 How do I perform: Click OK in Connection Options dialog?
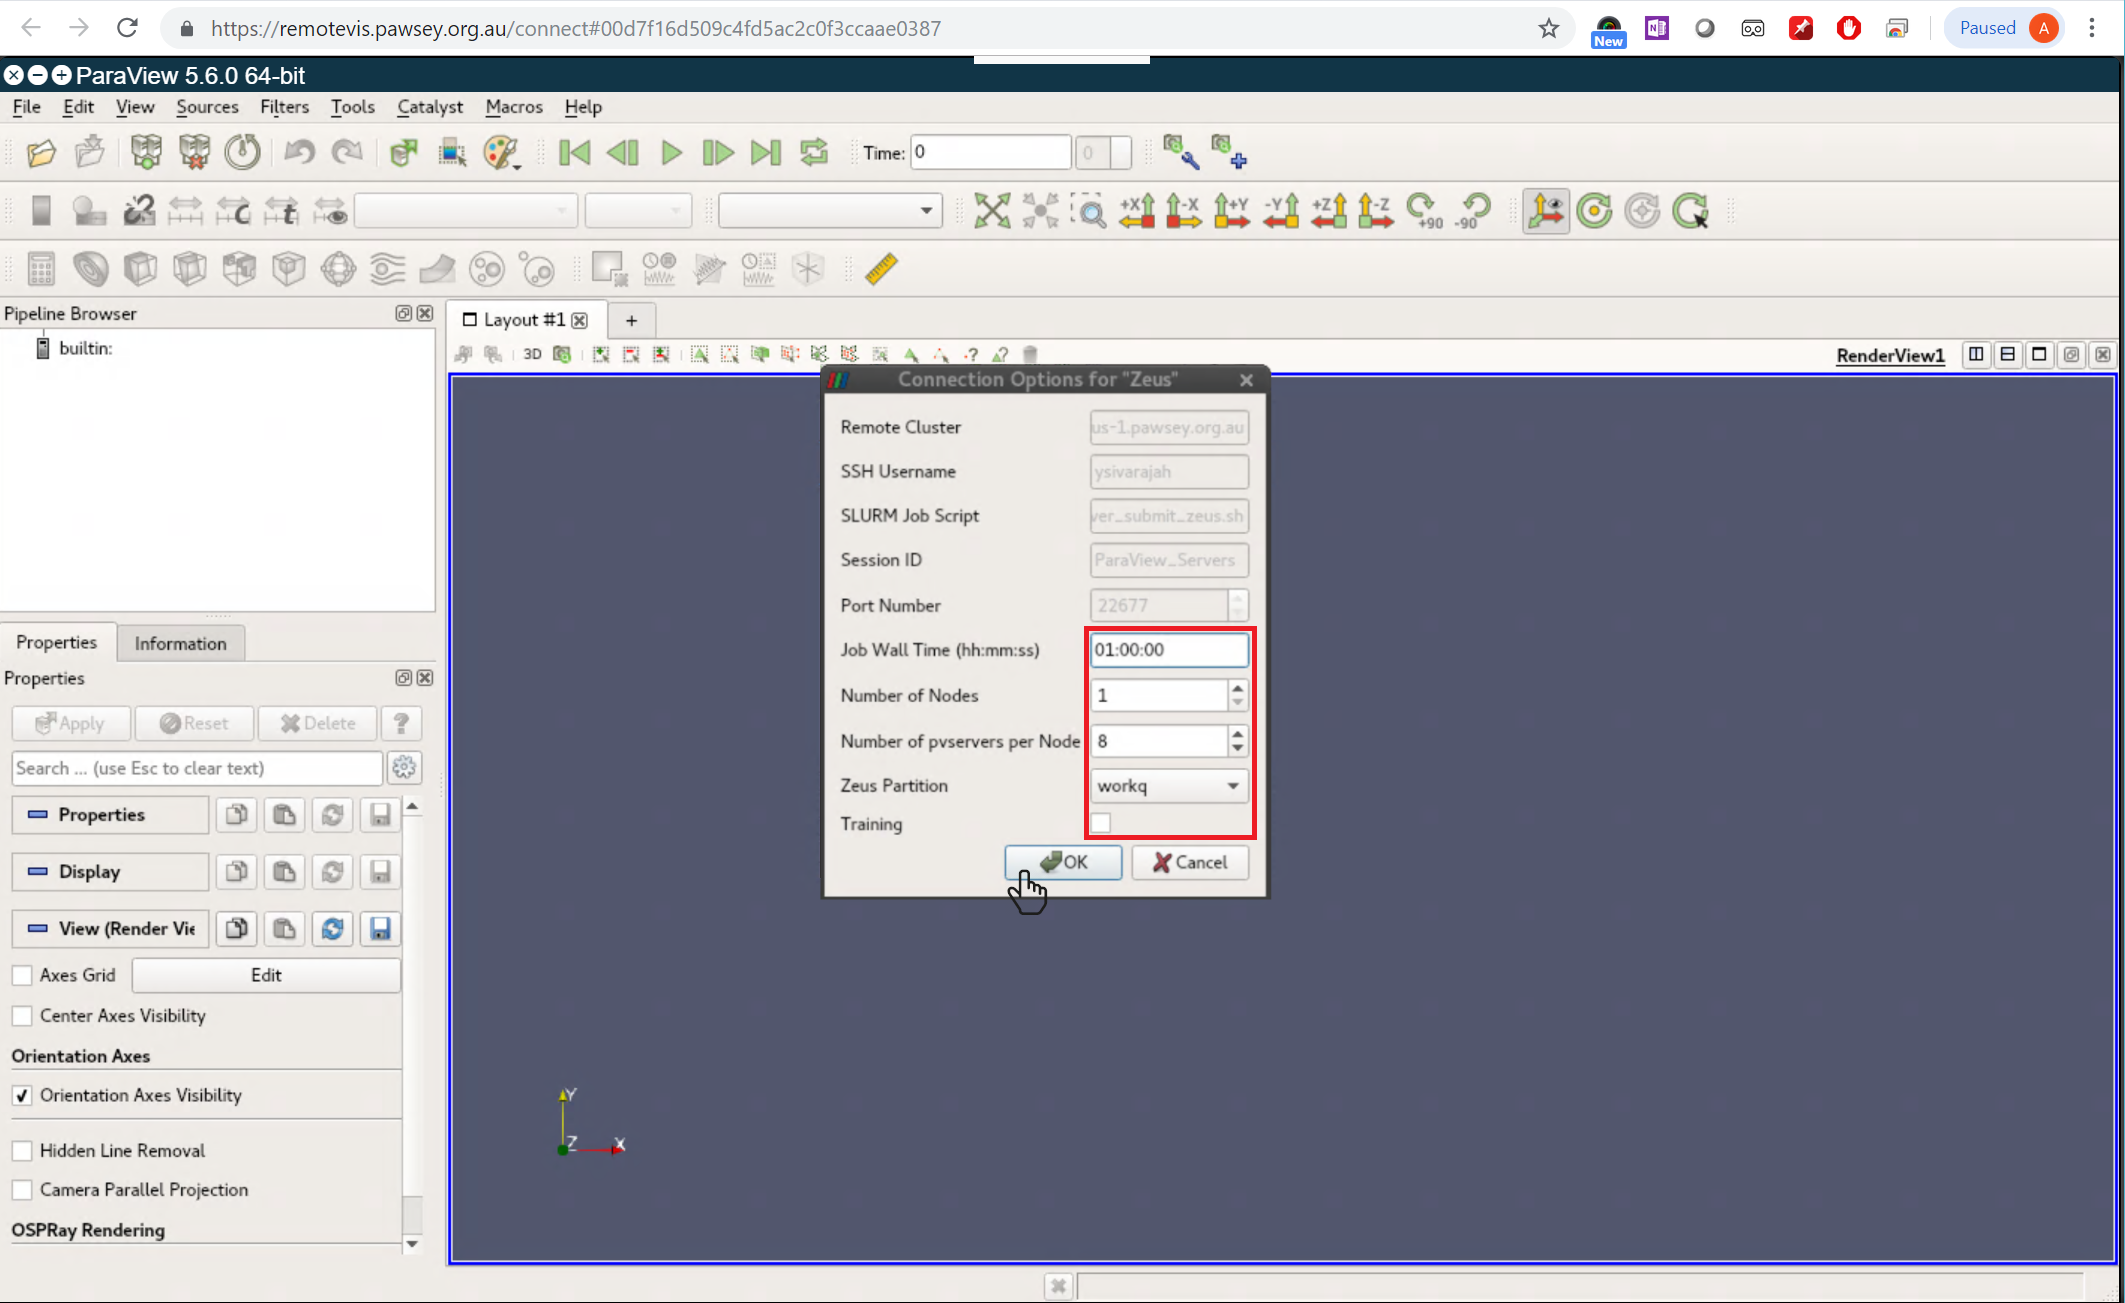(1063, 862)
